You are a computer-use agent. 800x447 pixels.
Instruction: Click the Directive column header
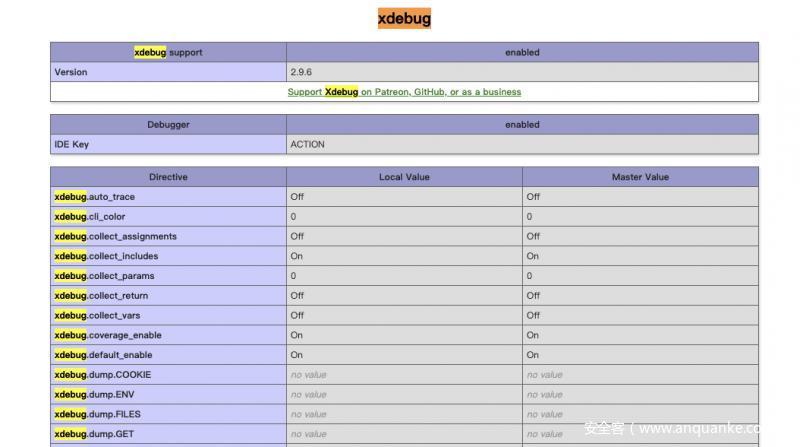coord(168,177)
